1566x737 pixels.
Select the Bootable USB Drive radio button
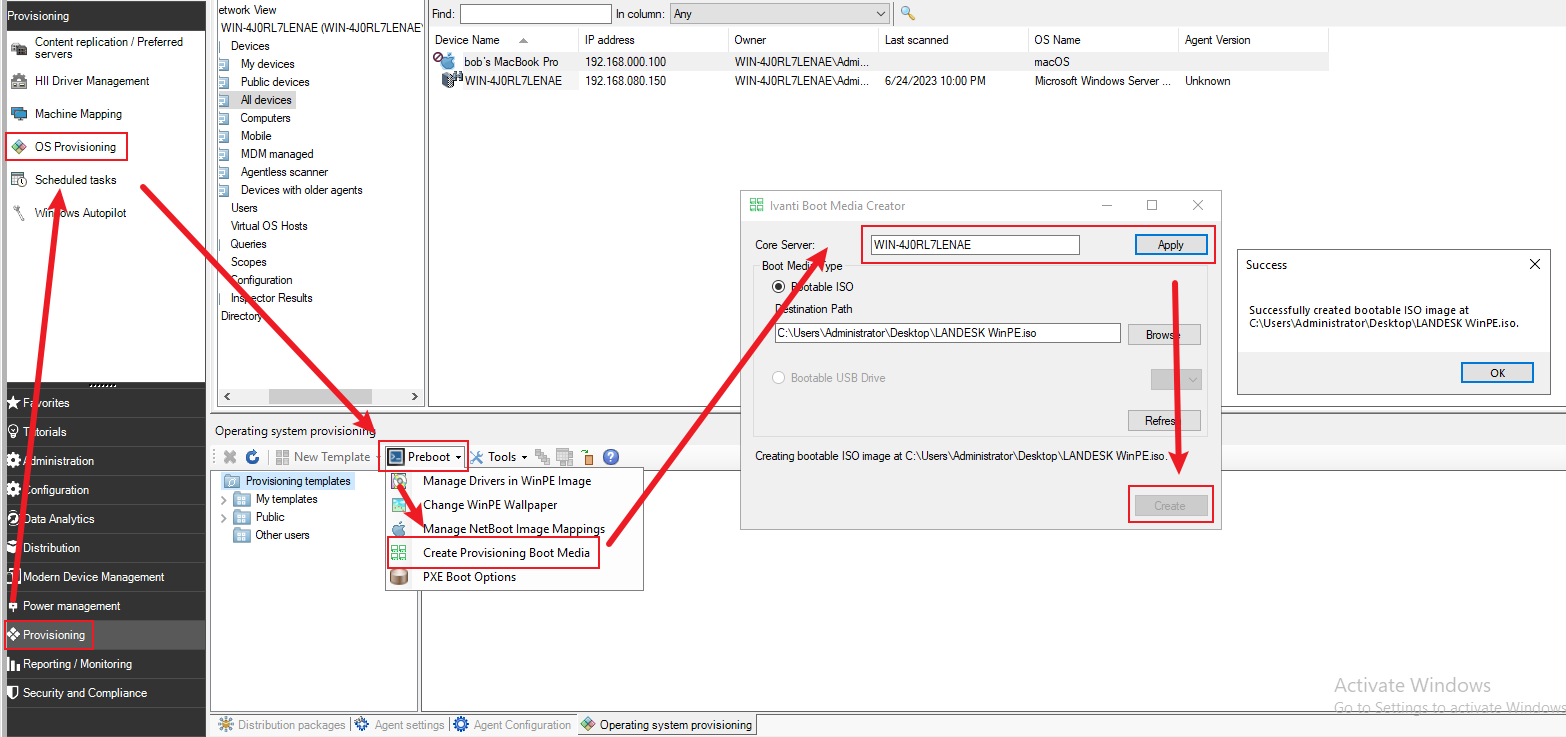point(779,378)
